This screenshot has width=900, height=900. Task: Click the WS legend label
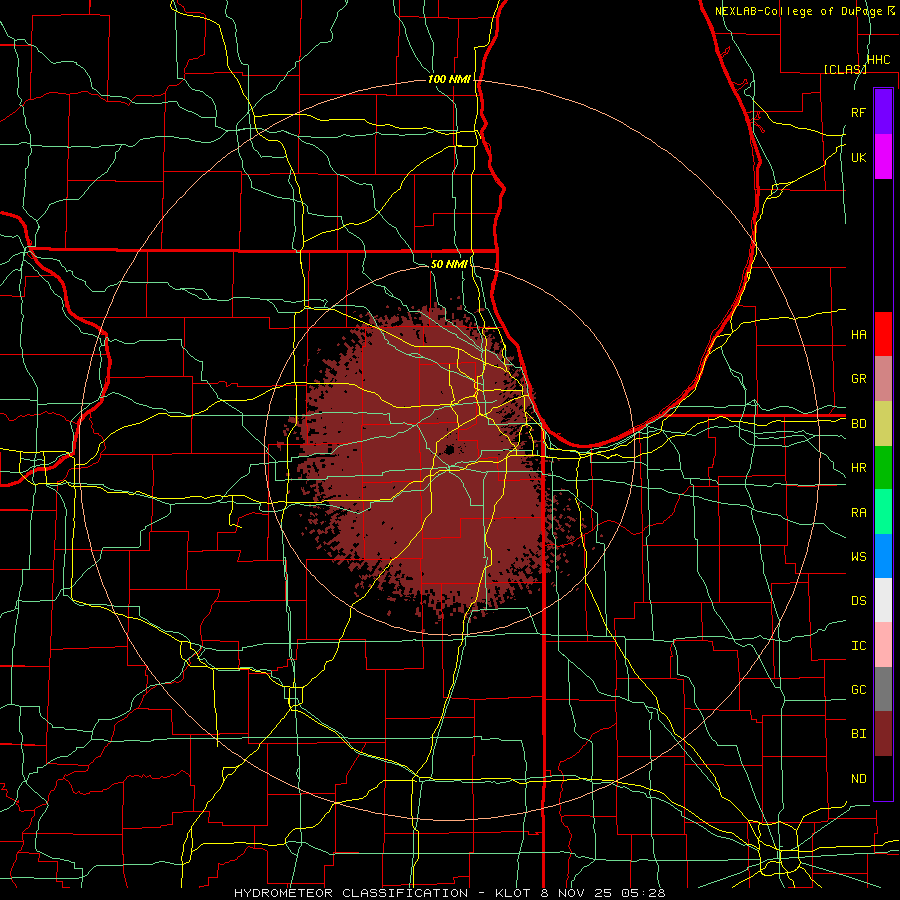859,557
